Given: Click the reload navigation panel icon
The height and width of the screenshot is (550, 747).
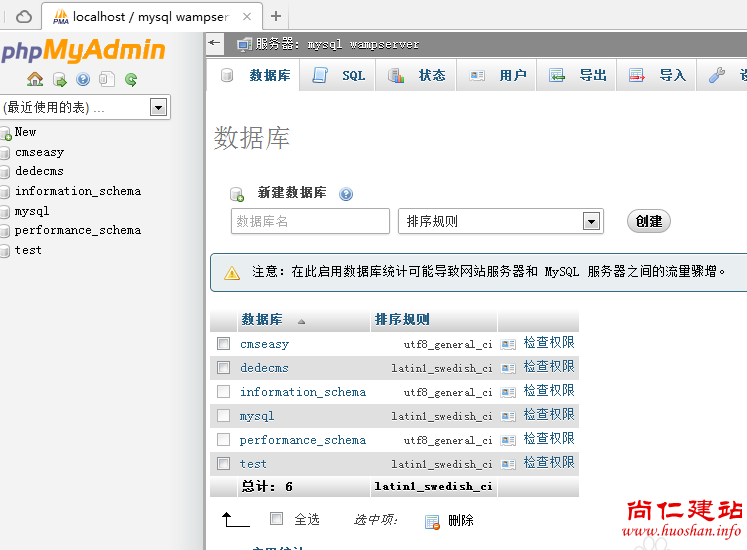Looking at the screenshot, I should (131, 80).
